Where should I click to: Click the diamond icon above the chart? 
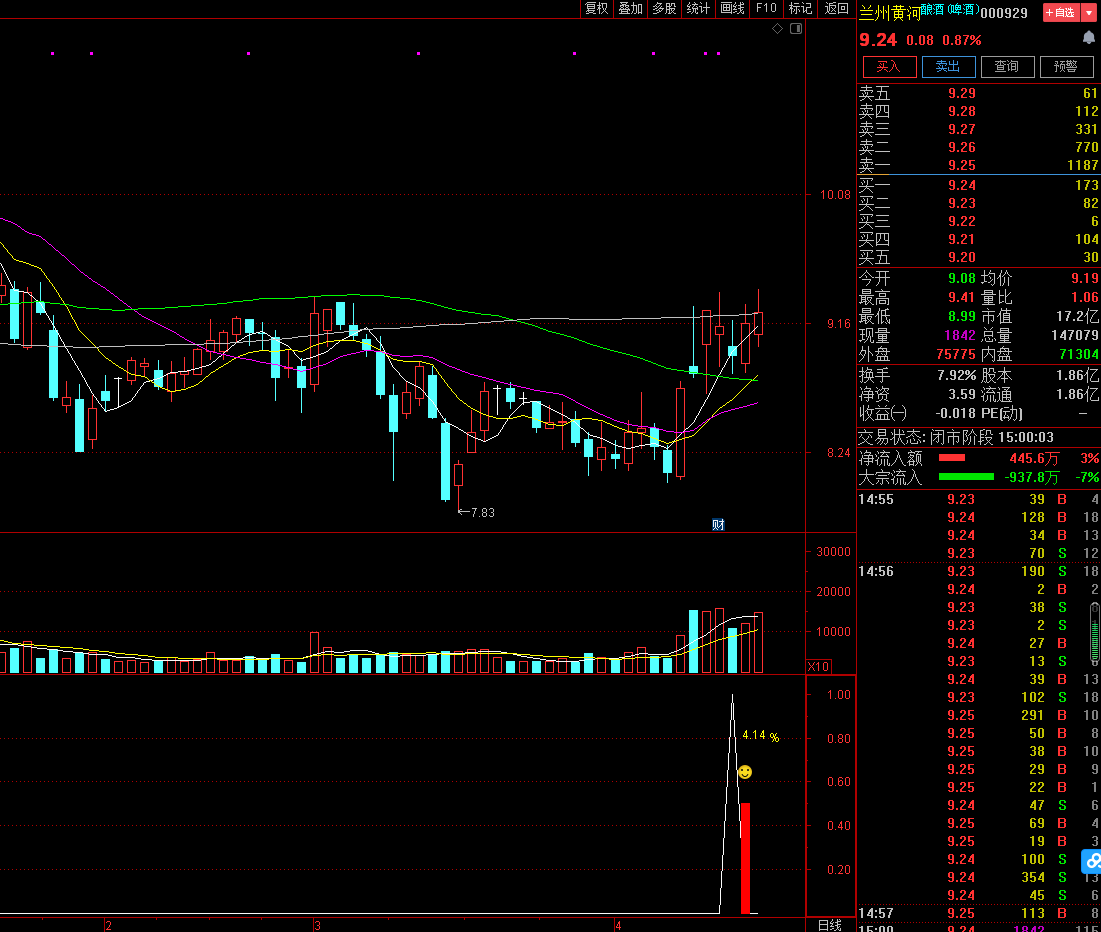(x=777, y=29)
